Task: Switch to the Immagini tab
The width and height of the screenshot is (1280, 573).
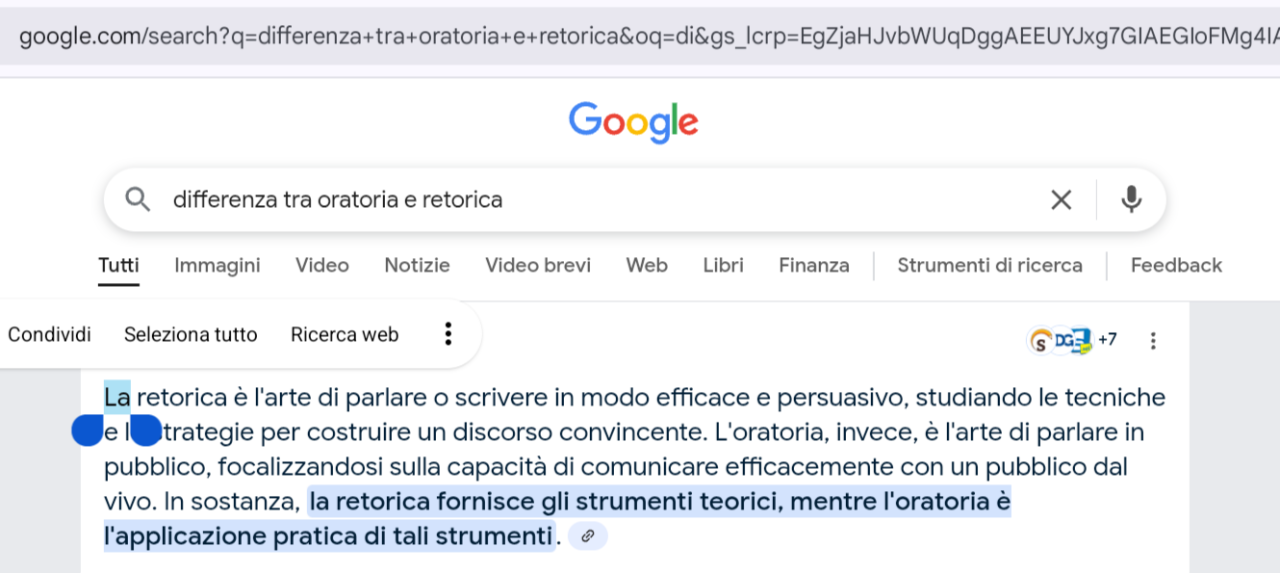Action: [x=217, y=265]
